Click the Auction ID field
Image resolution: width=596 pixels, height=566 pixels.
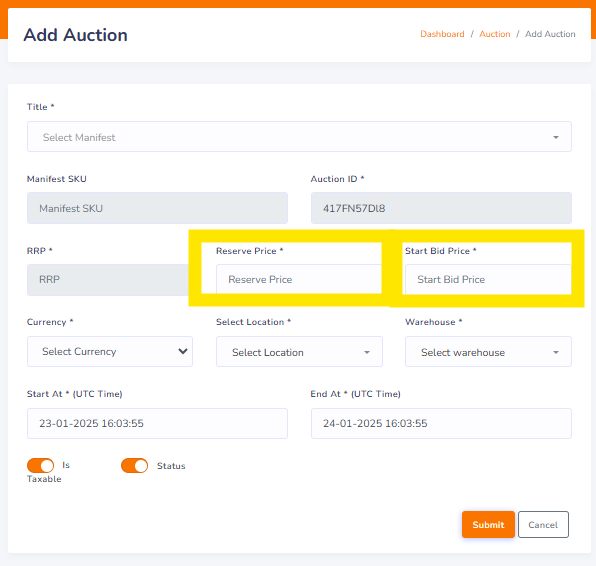pos(441,208)
